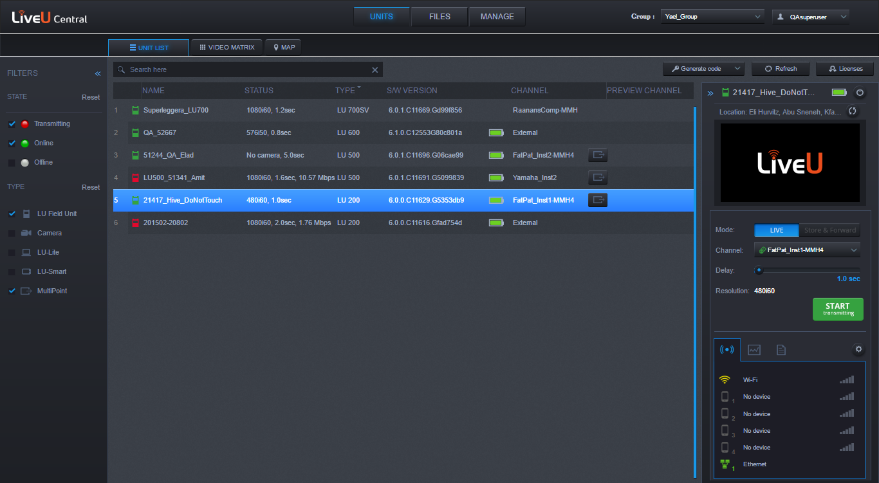879x483 pixels.
Task: Open the graph statistics tab icon
Action: (754, 350)
